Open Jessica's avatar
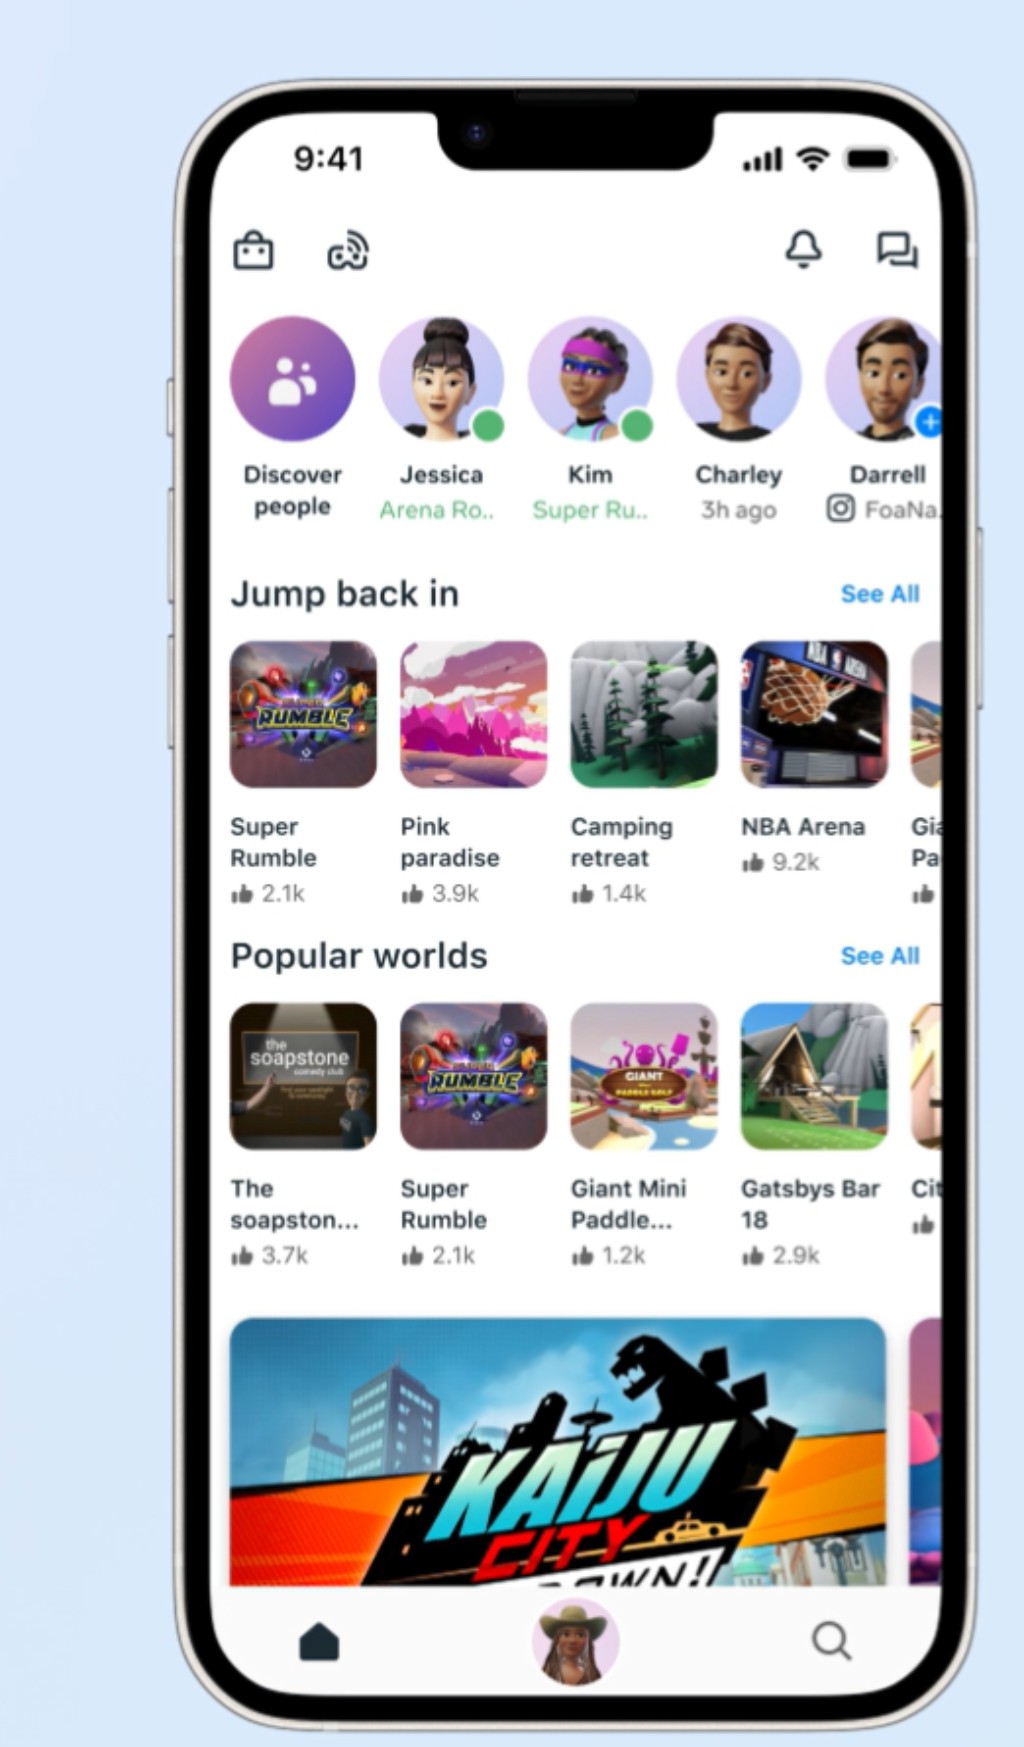Viewport: 1024px width, 1747px height. coord(441,379)
